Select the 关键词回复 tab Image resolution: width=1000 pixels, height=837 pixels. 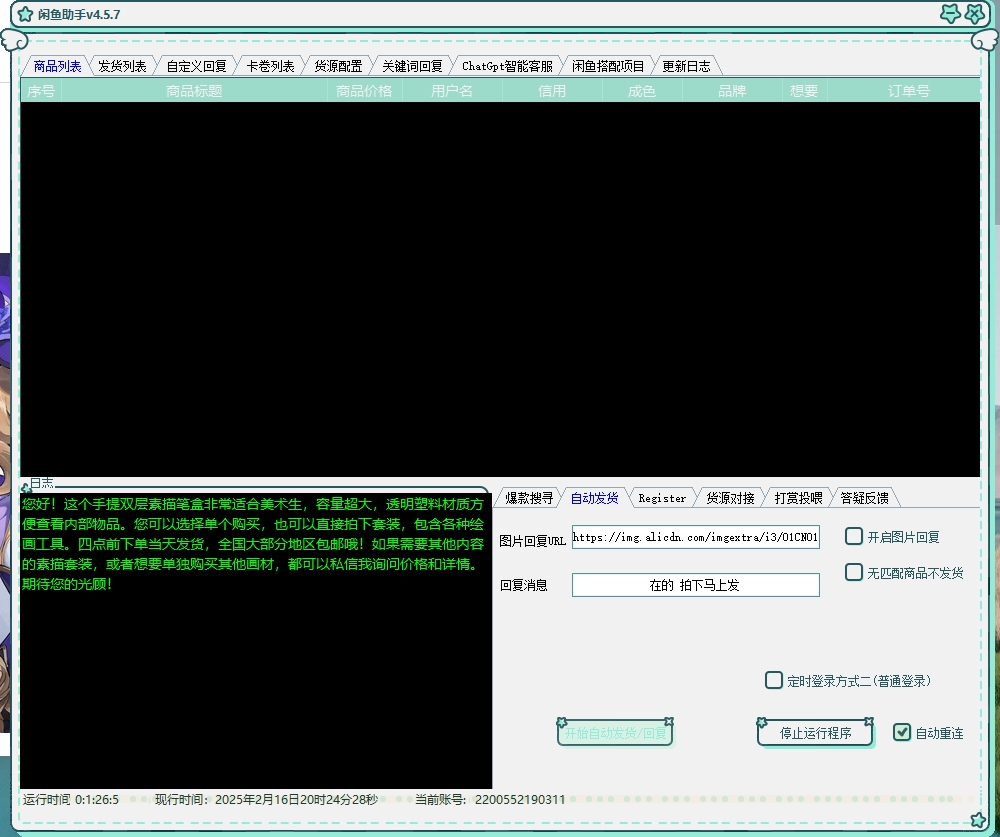(412, 66)
